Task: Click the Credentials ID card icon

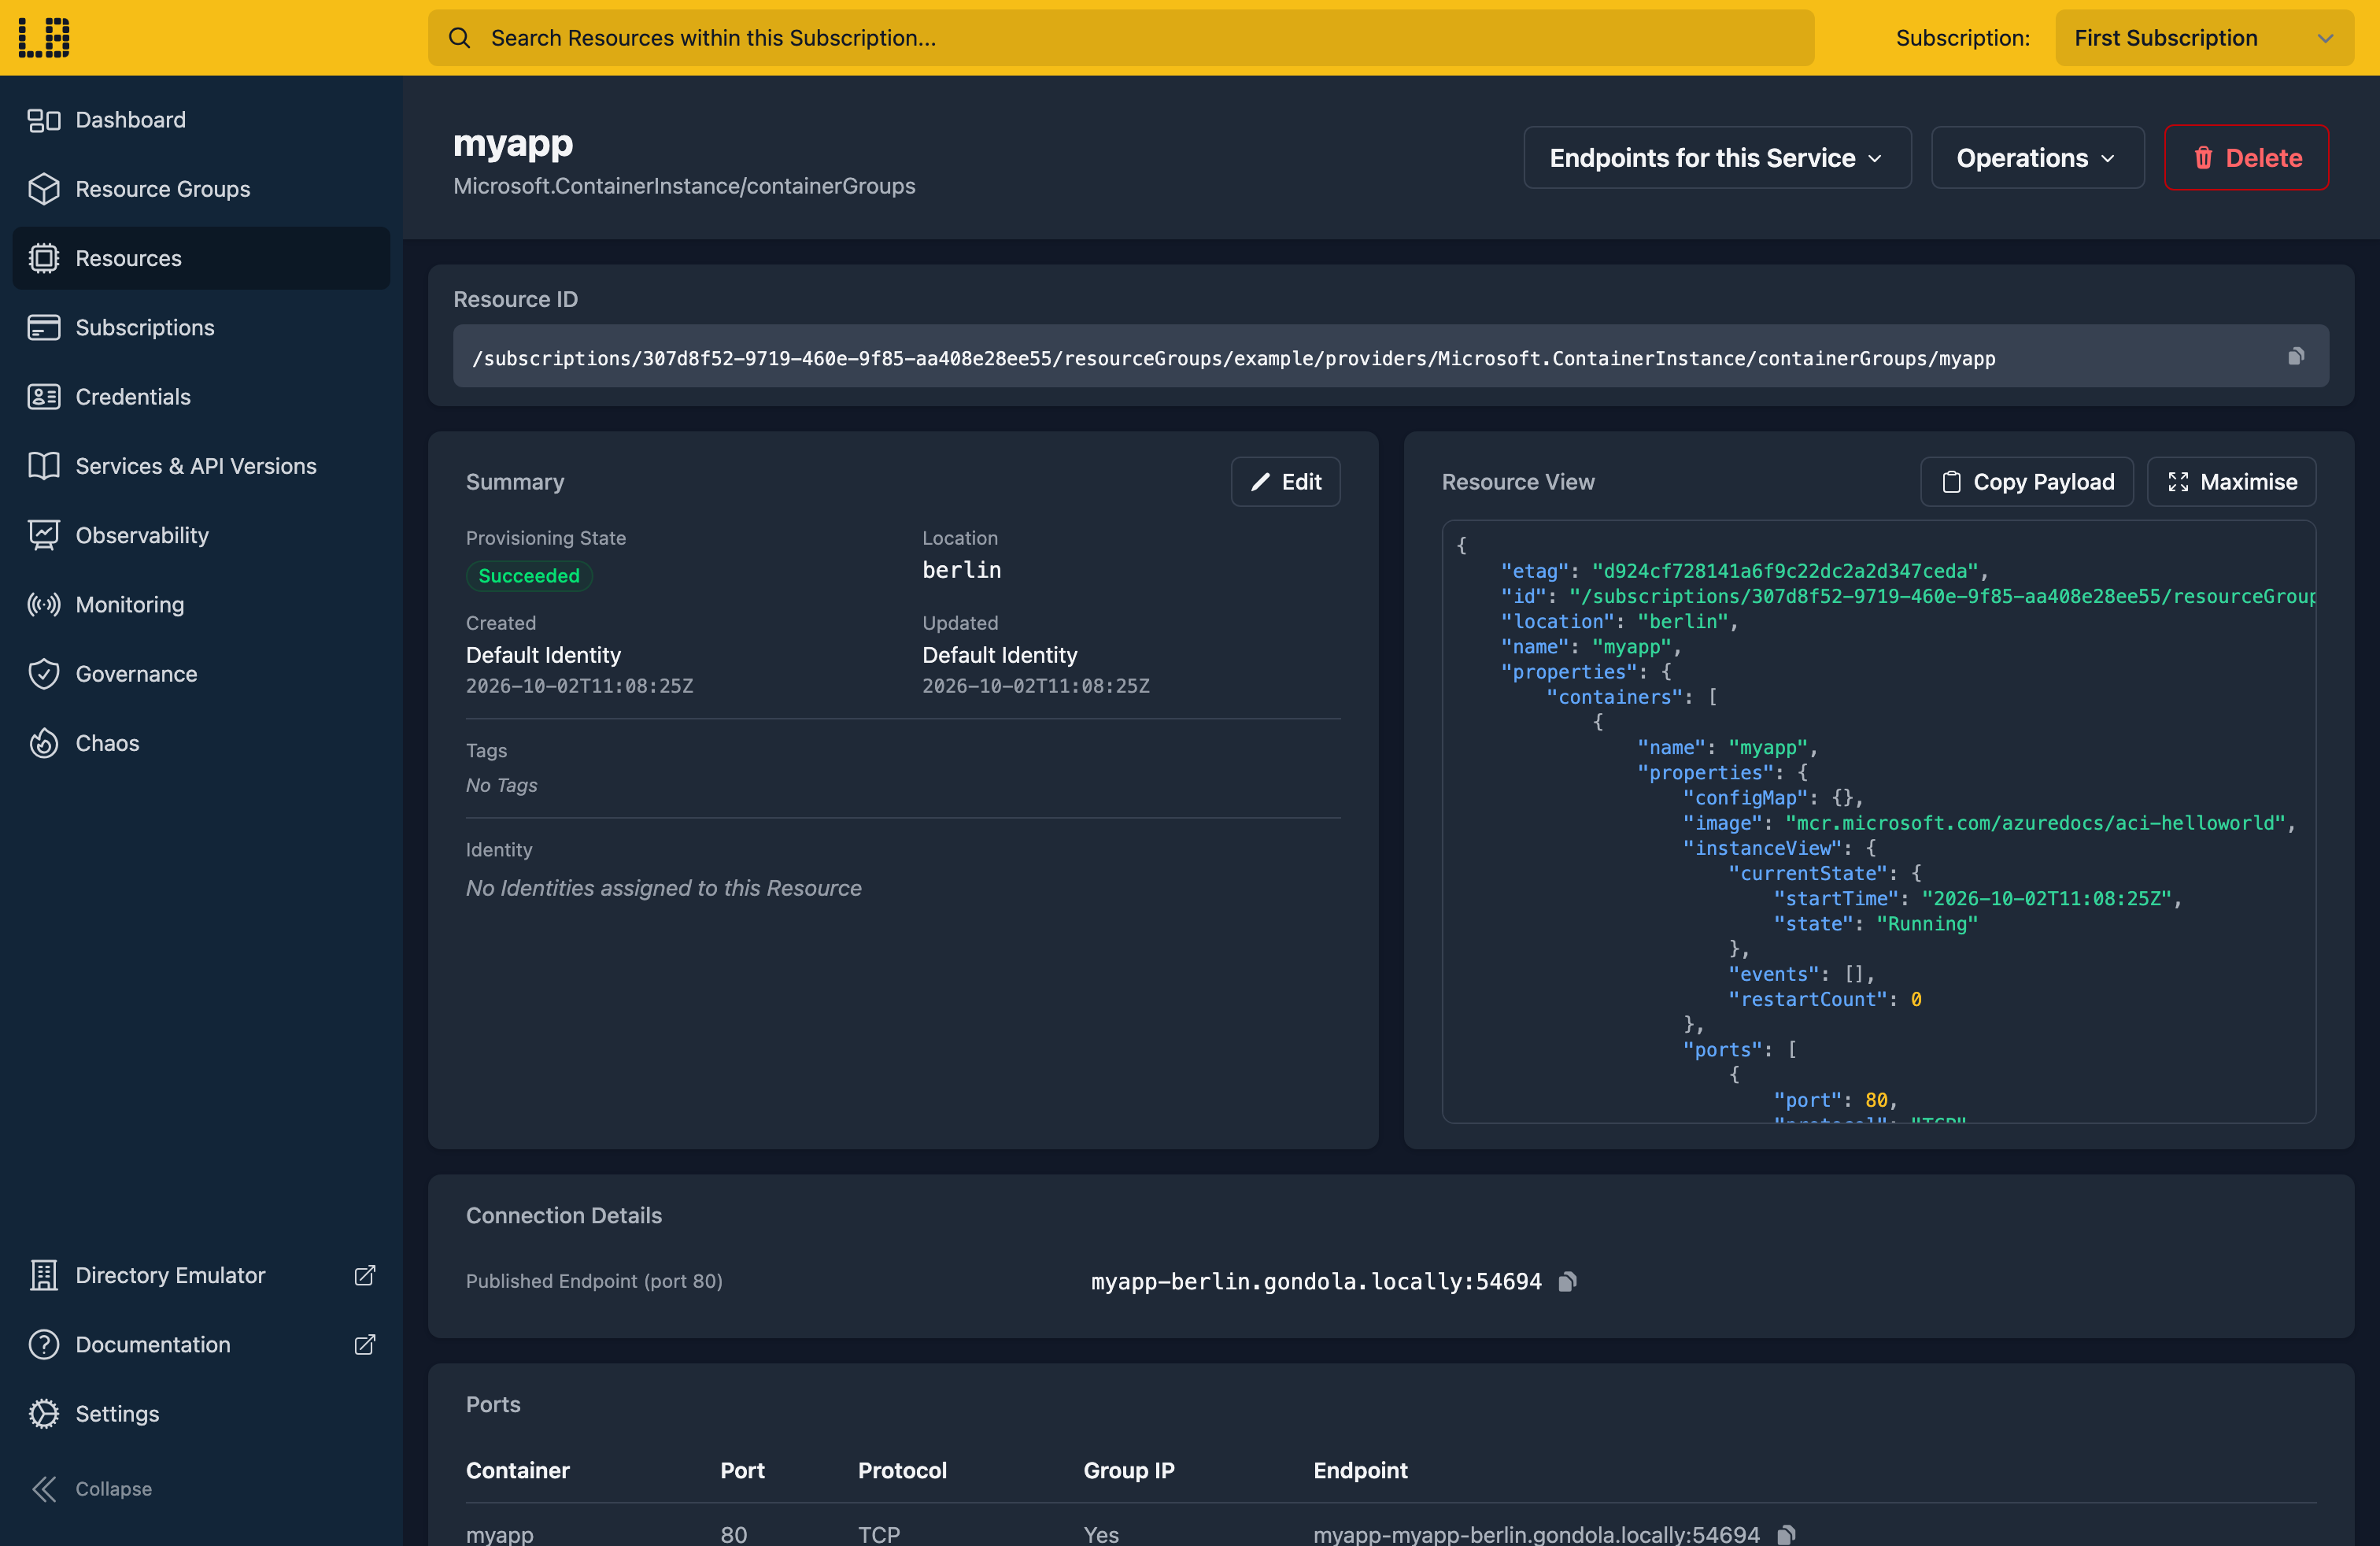Action: 44,397
